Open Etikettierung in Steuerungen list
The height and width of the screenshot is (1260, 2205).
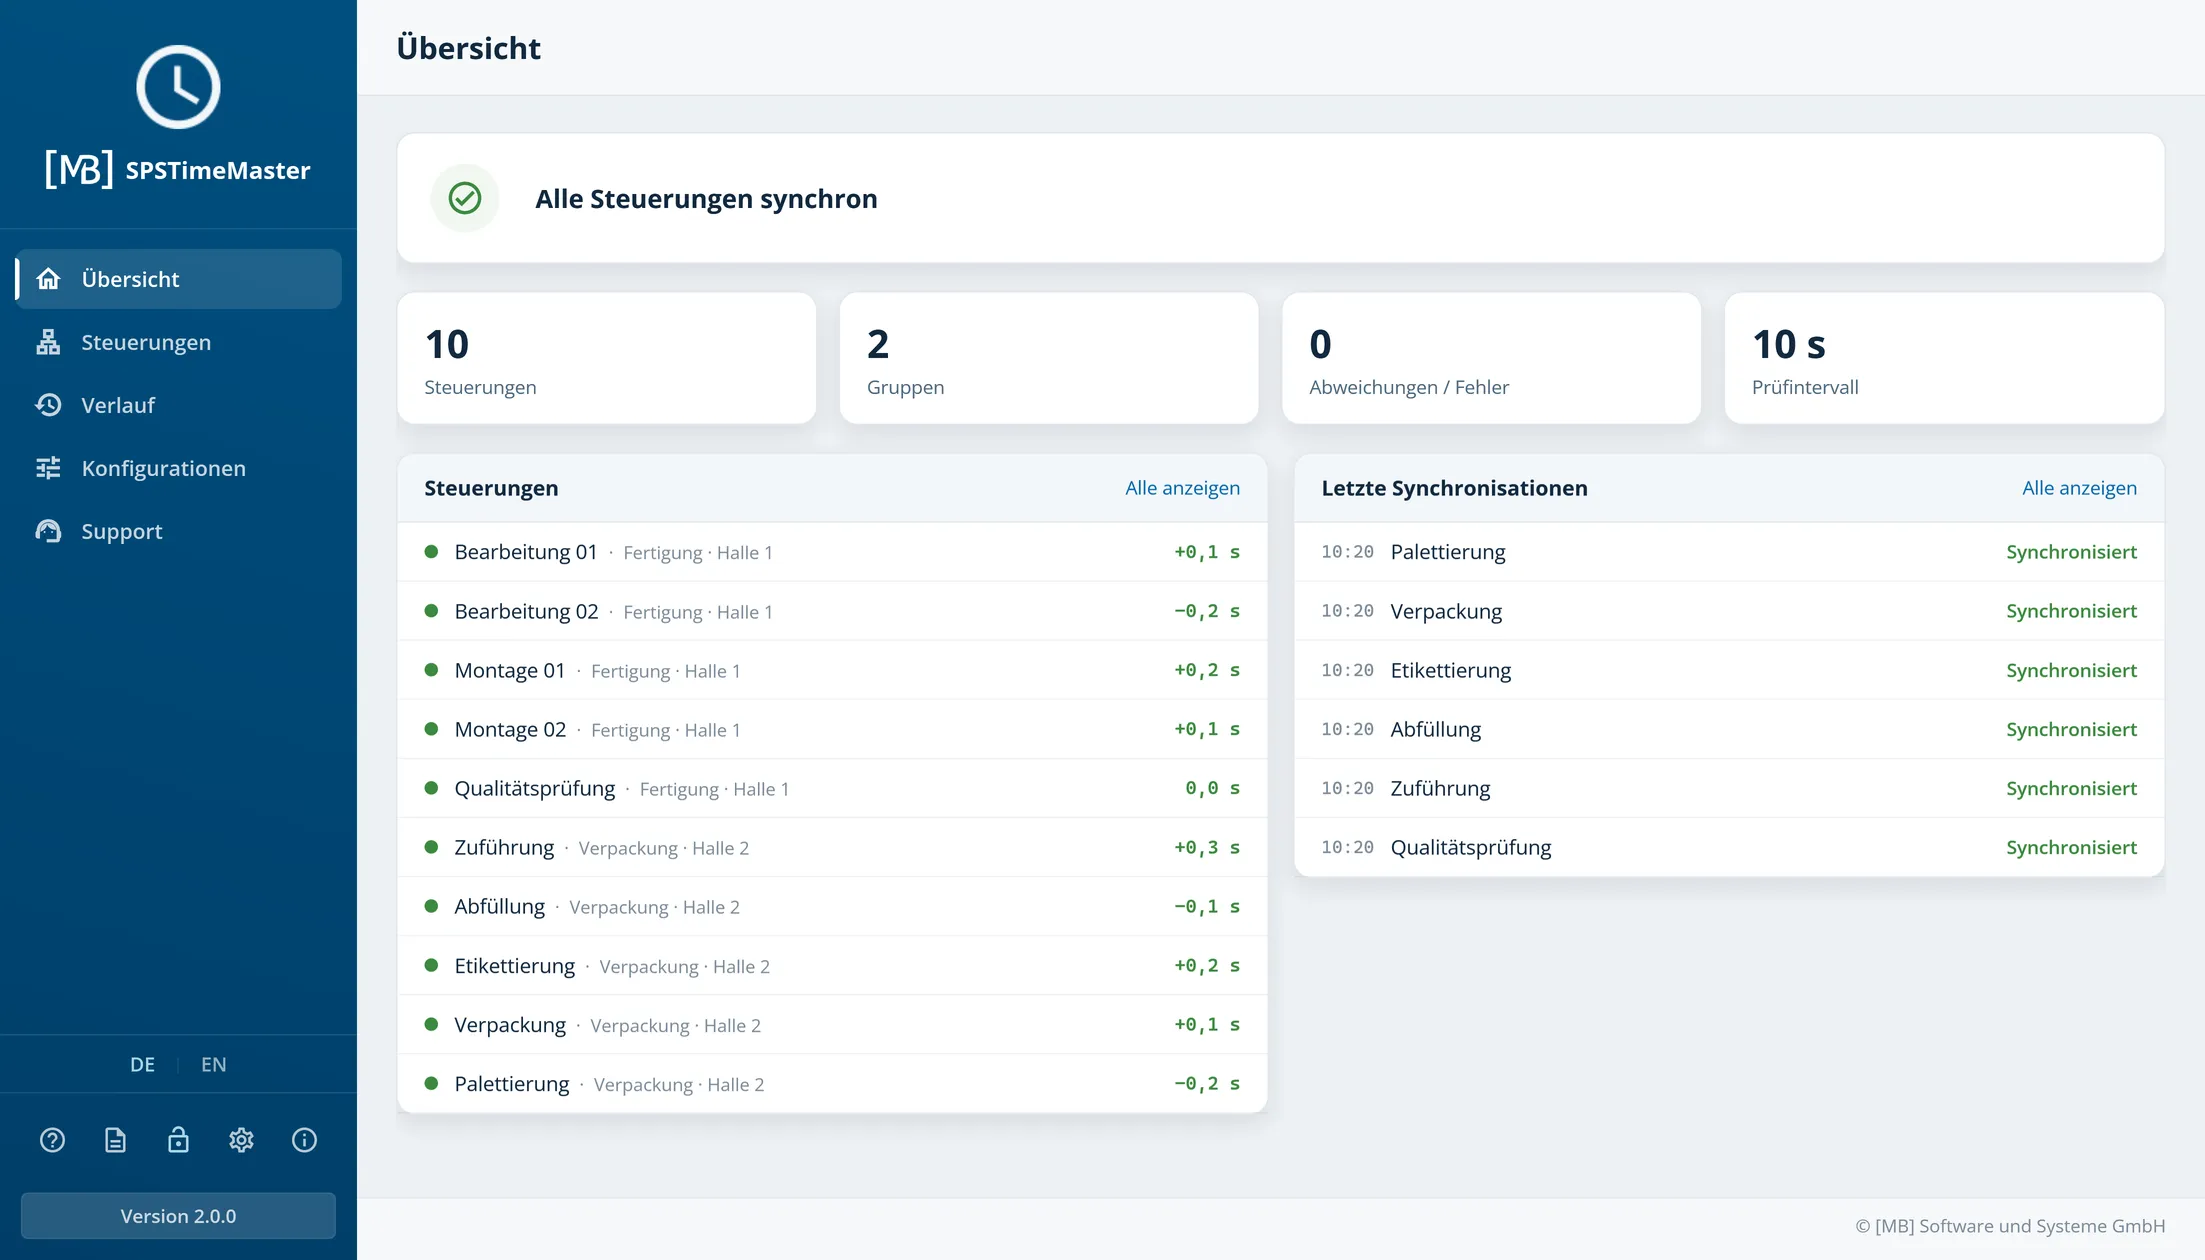(x=832, y=965)
